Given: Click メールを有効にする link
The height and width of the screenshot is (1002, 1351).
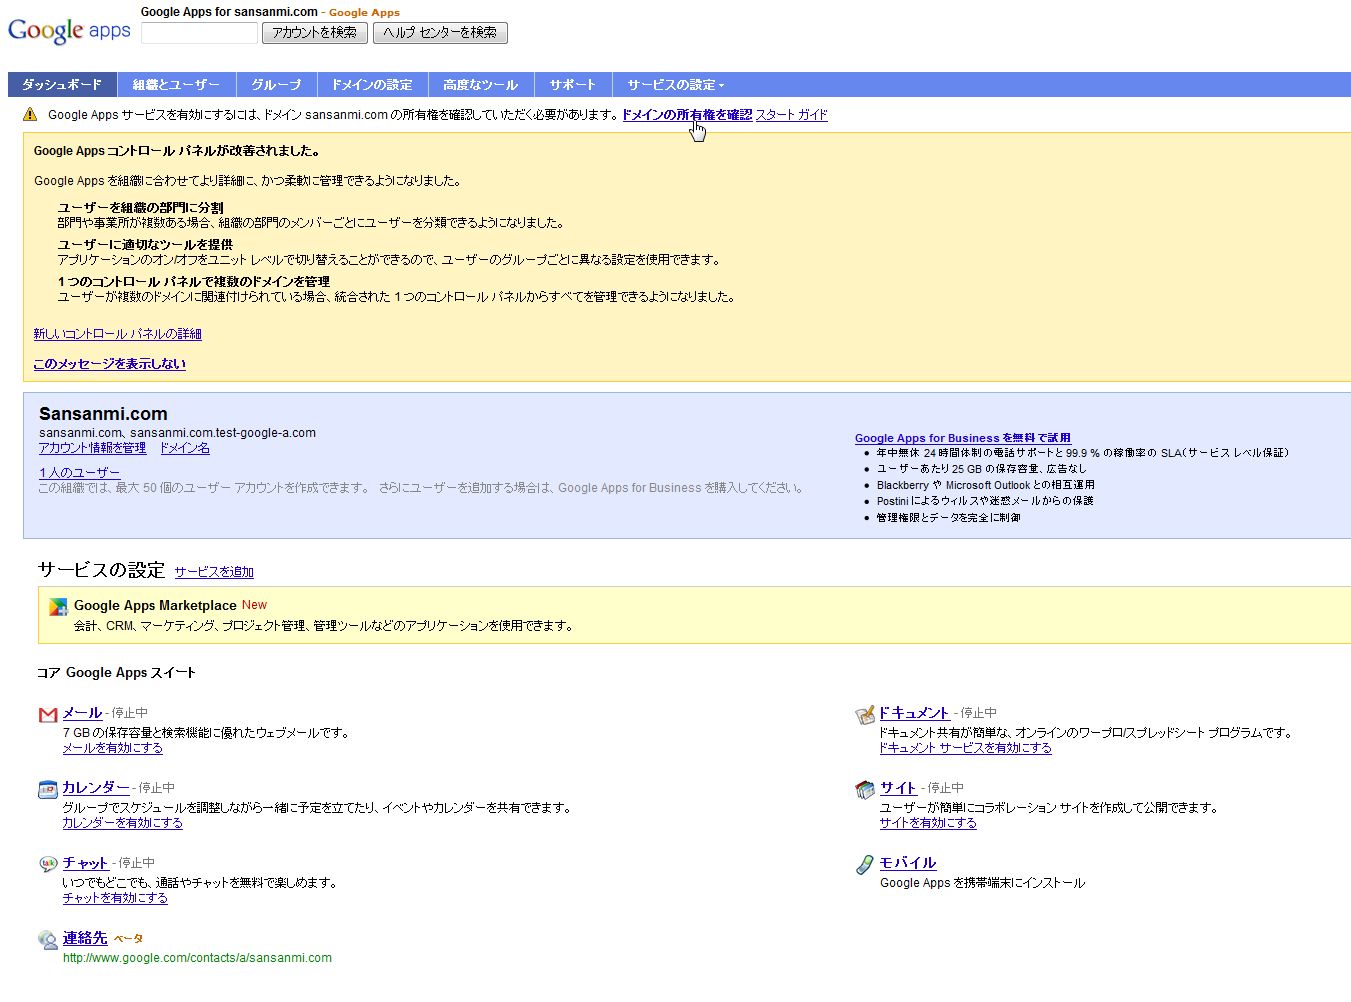Looking at the screenshot, I should (113, 748).
